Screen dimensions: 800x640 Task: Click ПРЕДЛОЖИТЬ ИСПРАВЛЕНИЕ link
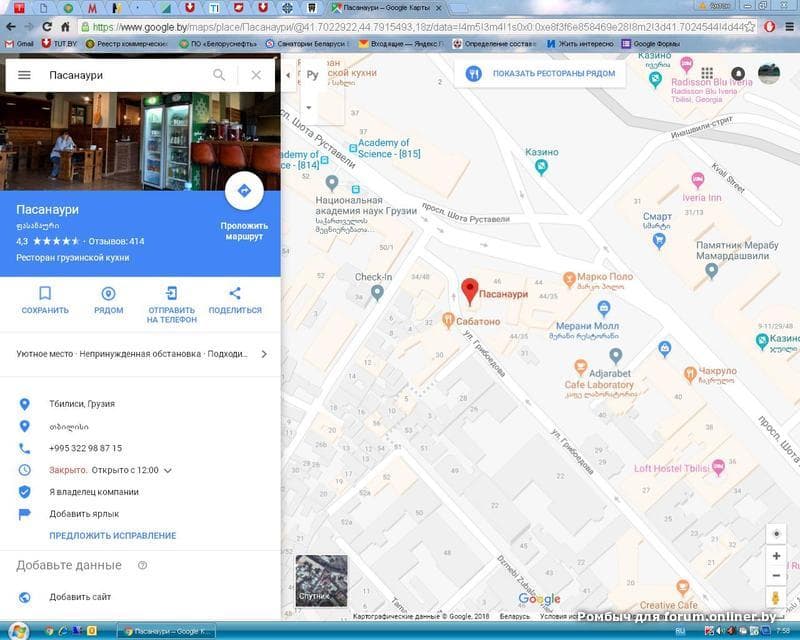[x=113, y=535]
